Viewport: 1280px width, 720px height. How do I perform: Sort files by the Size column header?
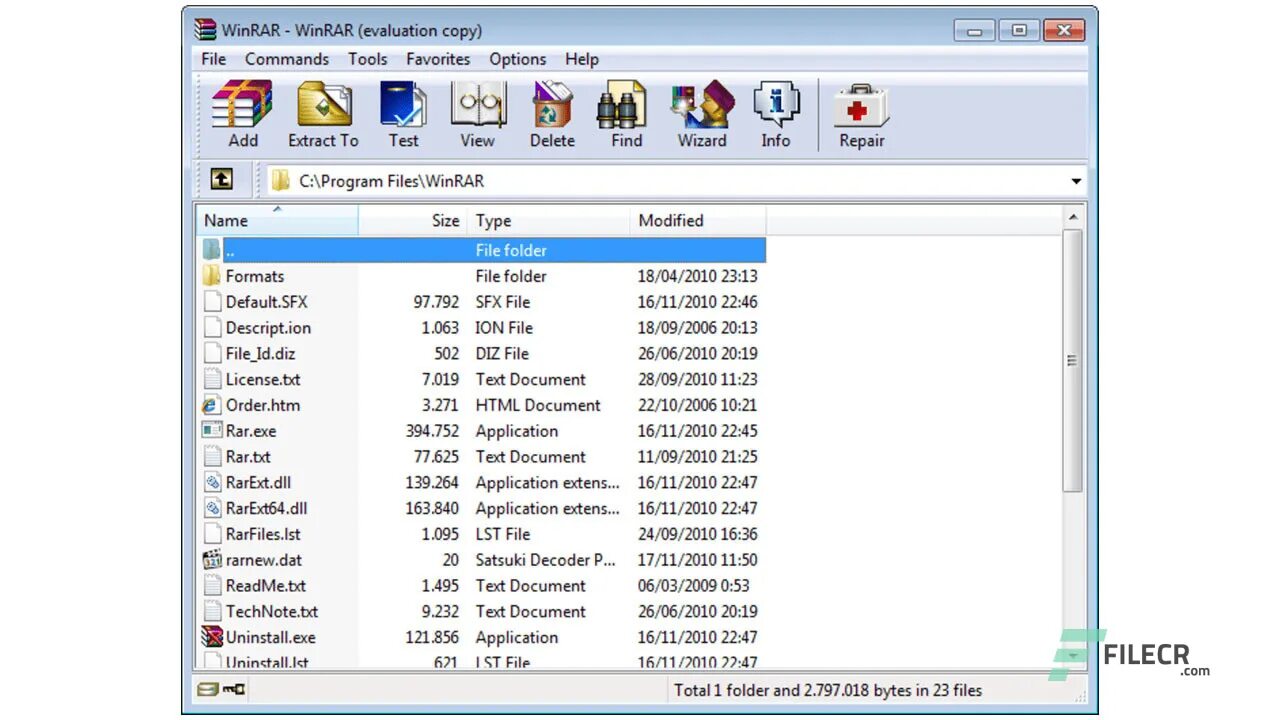pos(414,221)
